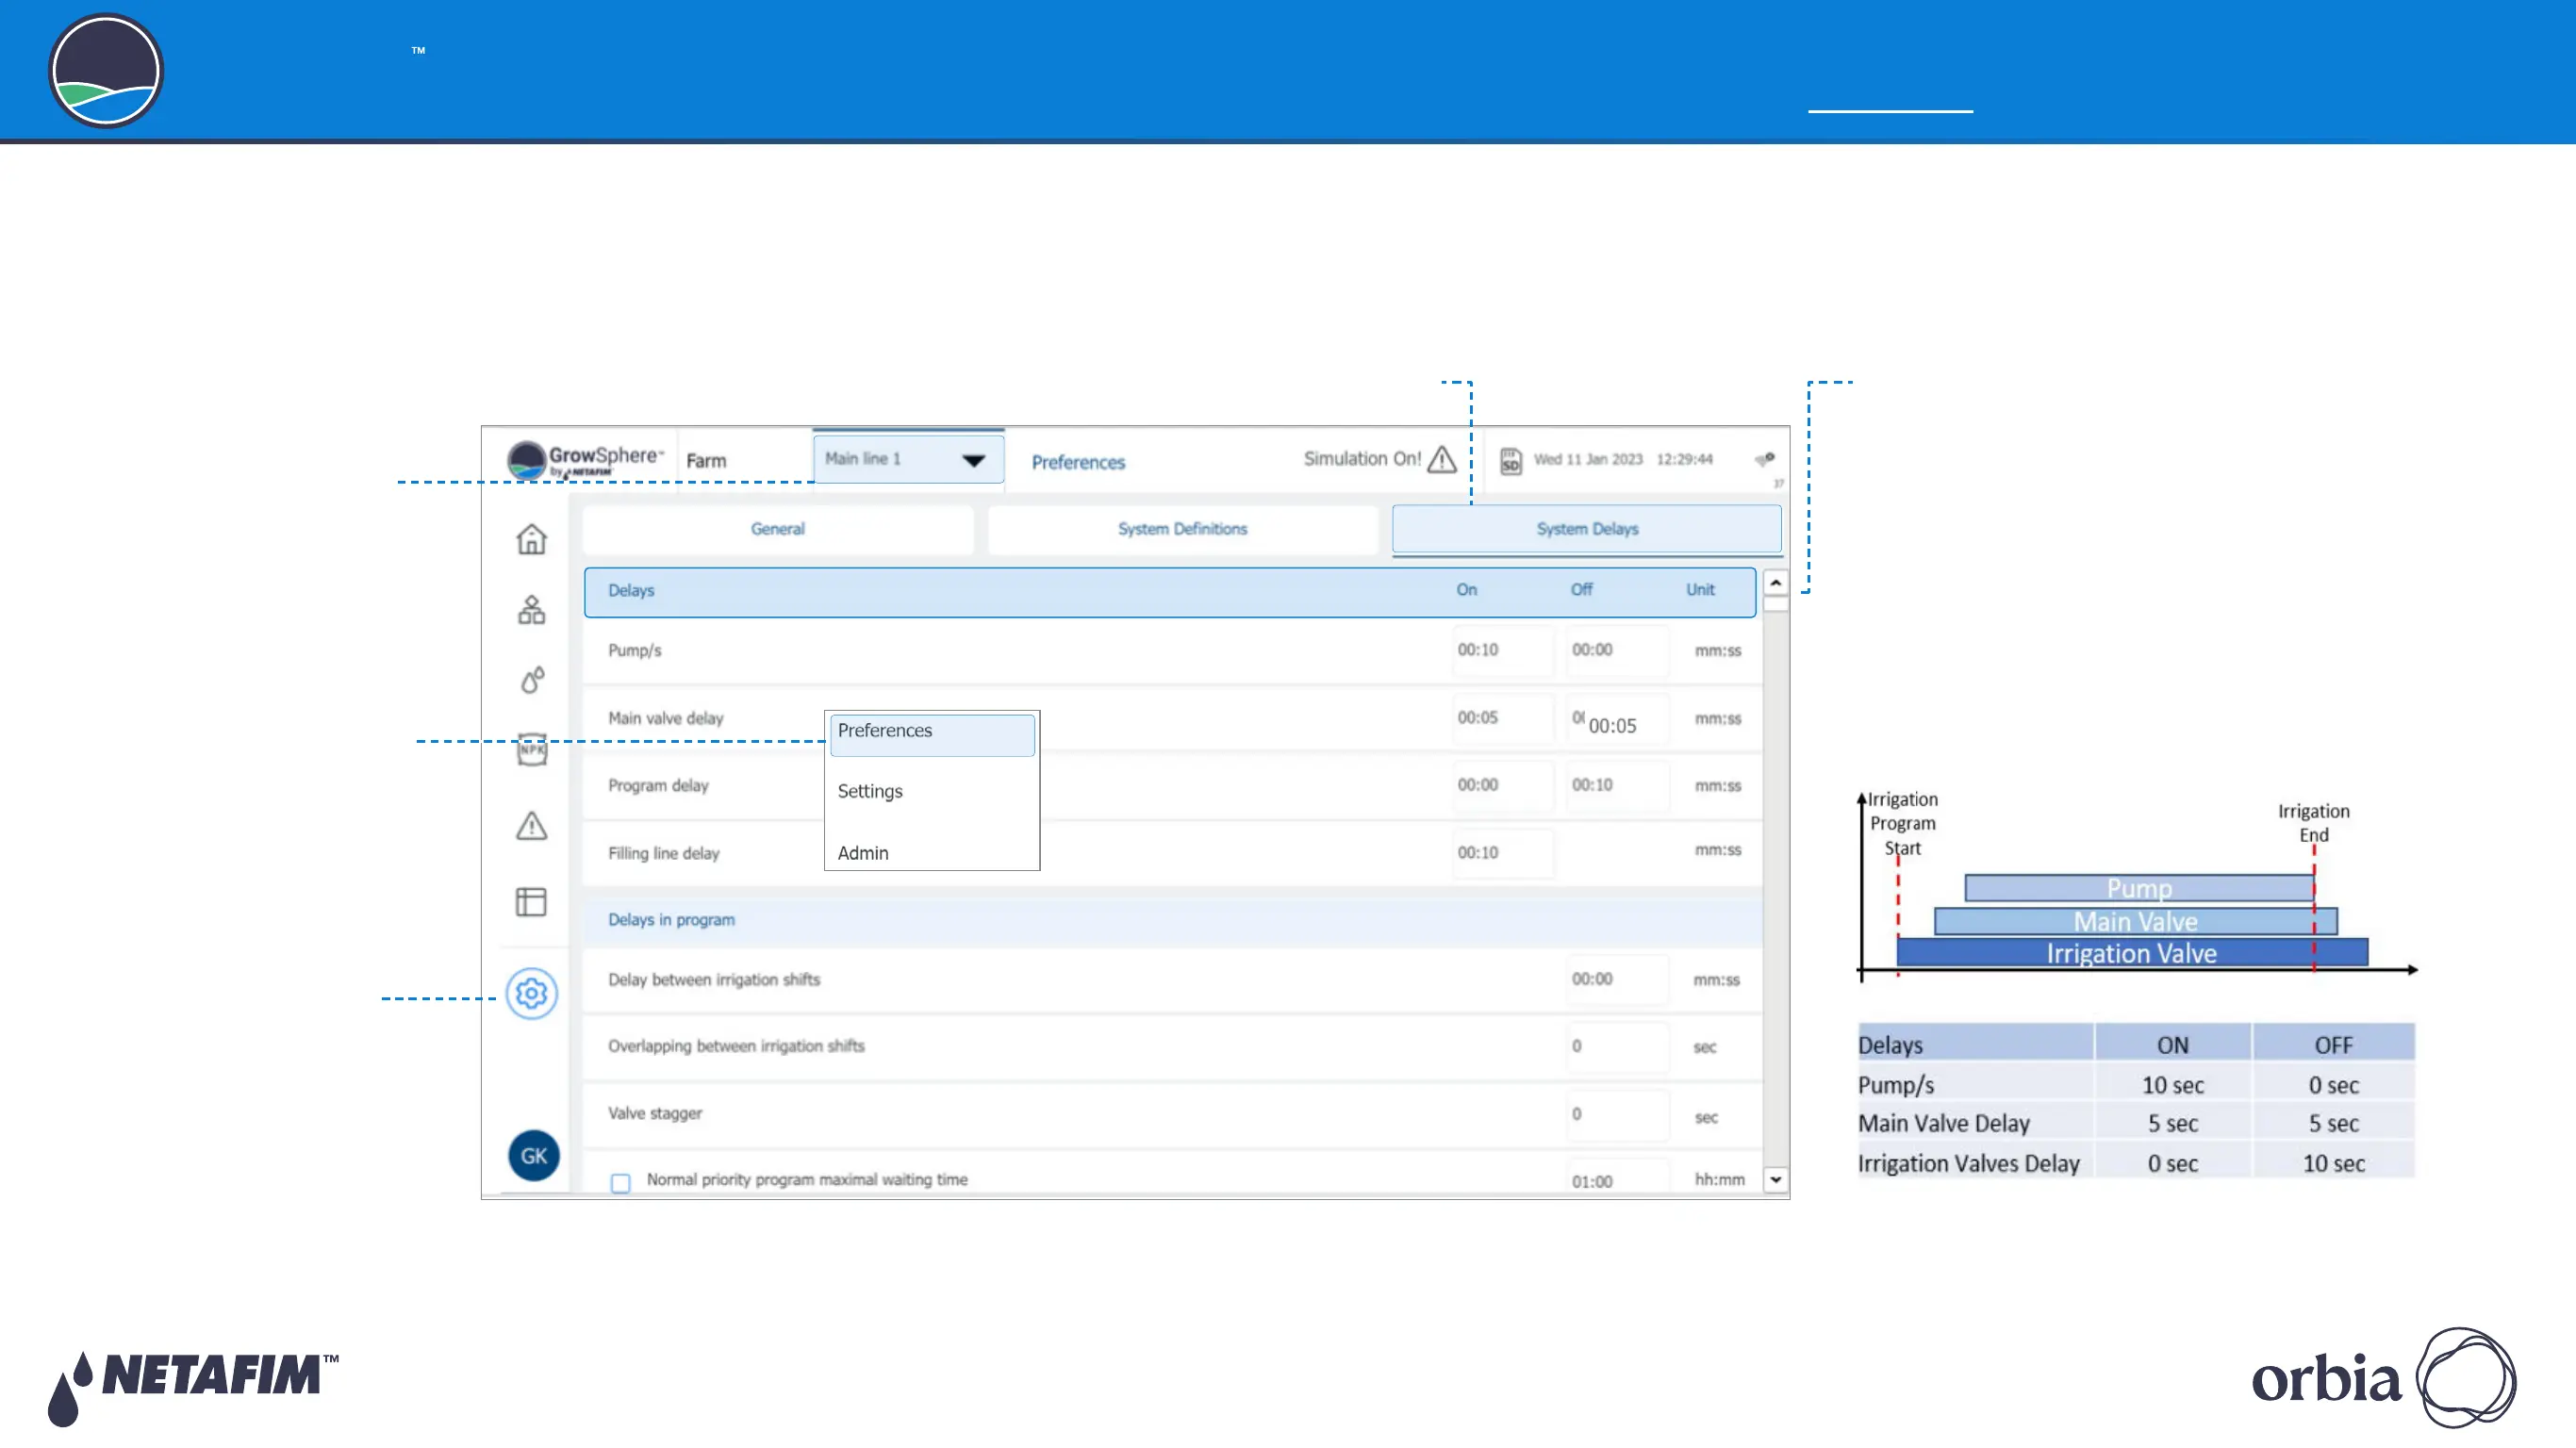Open the devices hierarchy icon in sidebar
The height and width of the screenshot is (1448, 2576).
pos(531,609)
